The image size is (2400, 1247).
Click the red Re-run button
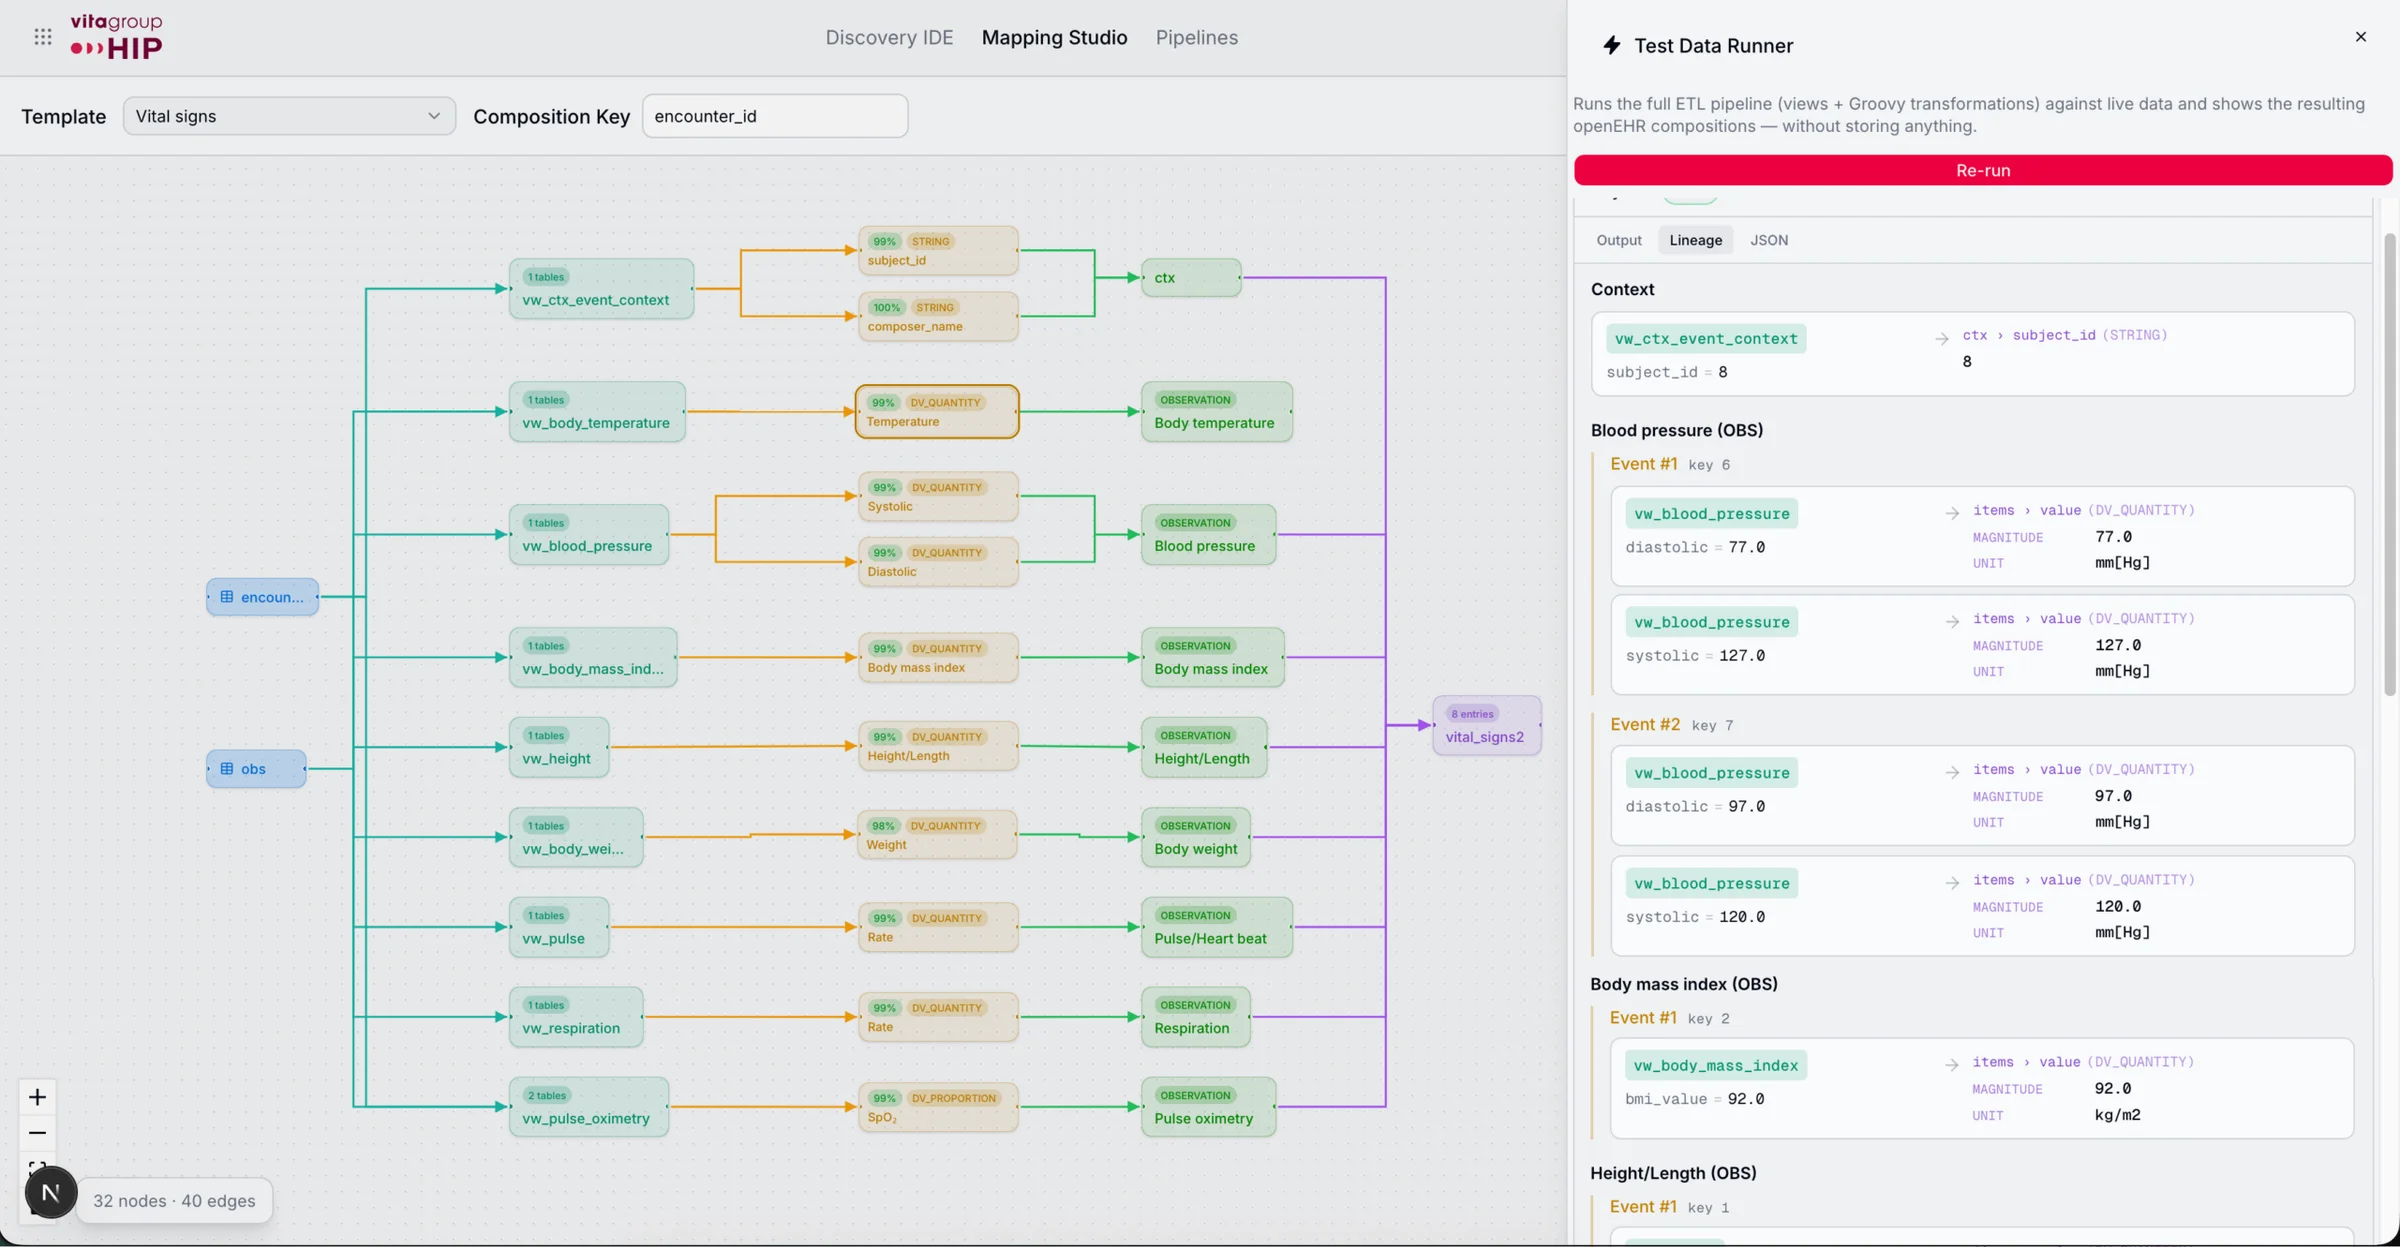tap(1983, 170)
